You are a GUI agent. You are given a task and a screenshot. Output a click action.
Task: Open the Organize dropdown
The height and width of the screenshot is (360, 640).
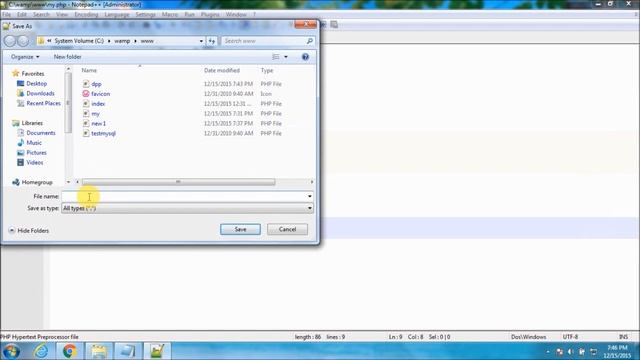(x=25, y=57)
